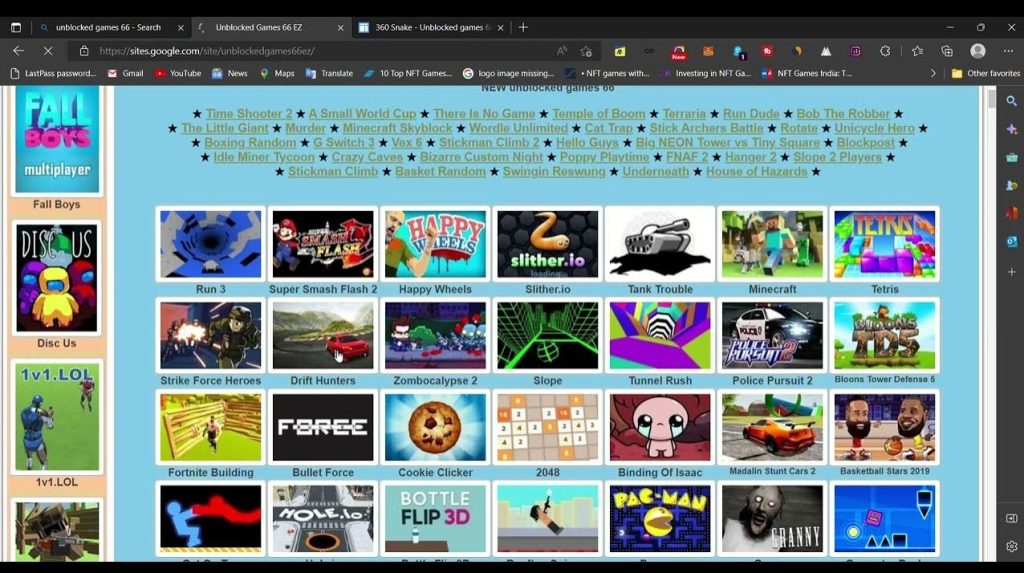Screen dimensions: 1024x573
Task: Open Other favorites folder
Action: tap(985, 73)
